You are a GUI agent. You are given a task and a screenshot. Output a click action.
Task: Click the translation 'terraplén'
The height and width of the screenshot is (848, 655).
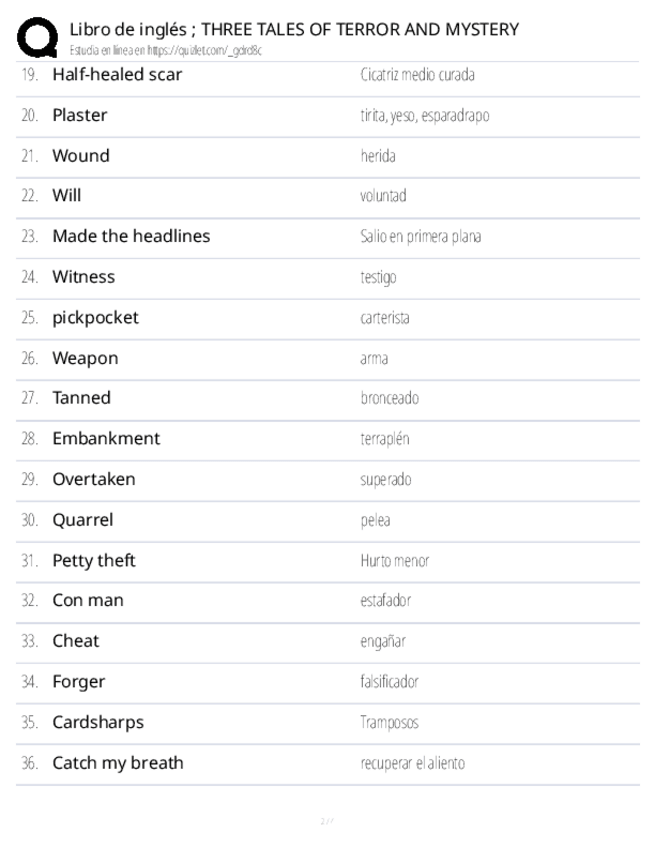point(385,439)
